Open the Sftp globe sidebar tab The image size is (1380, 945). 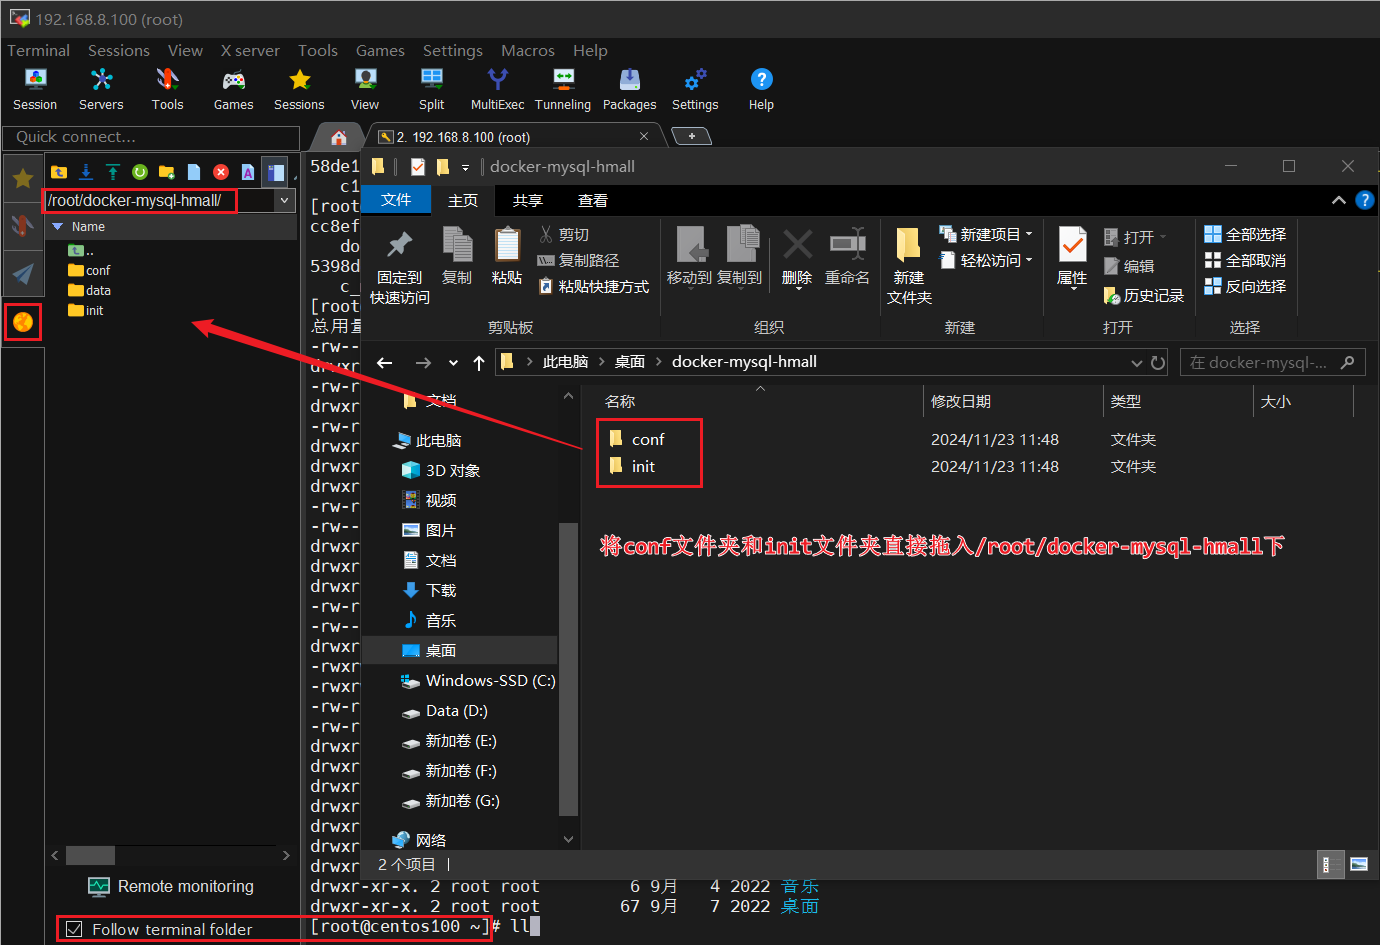point(22,322)
